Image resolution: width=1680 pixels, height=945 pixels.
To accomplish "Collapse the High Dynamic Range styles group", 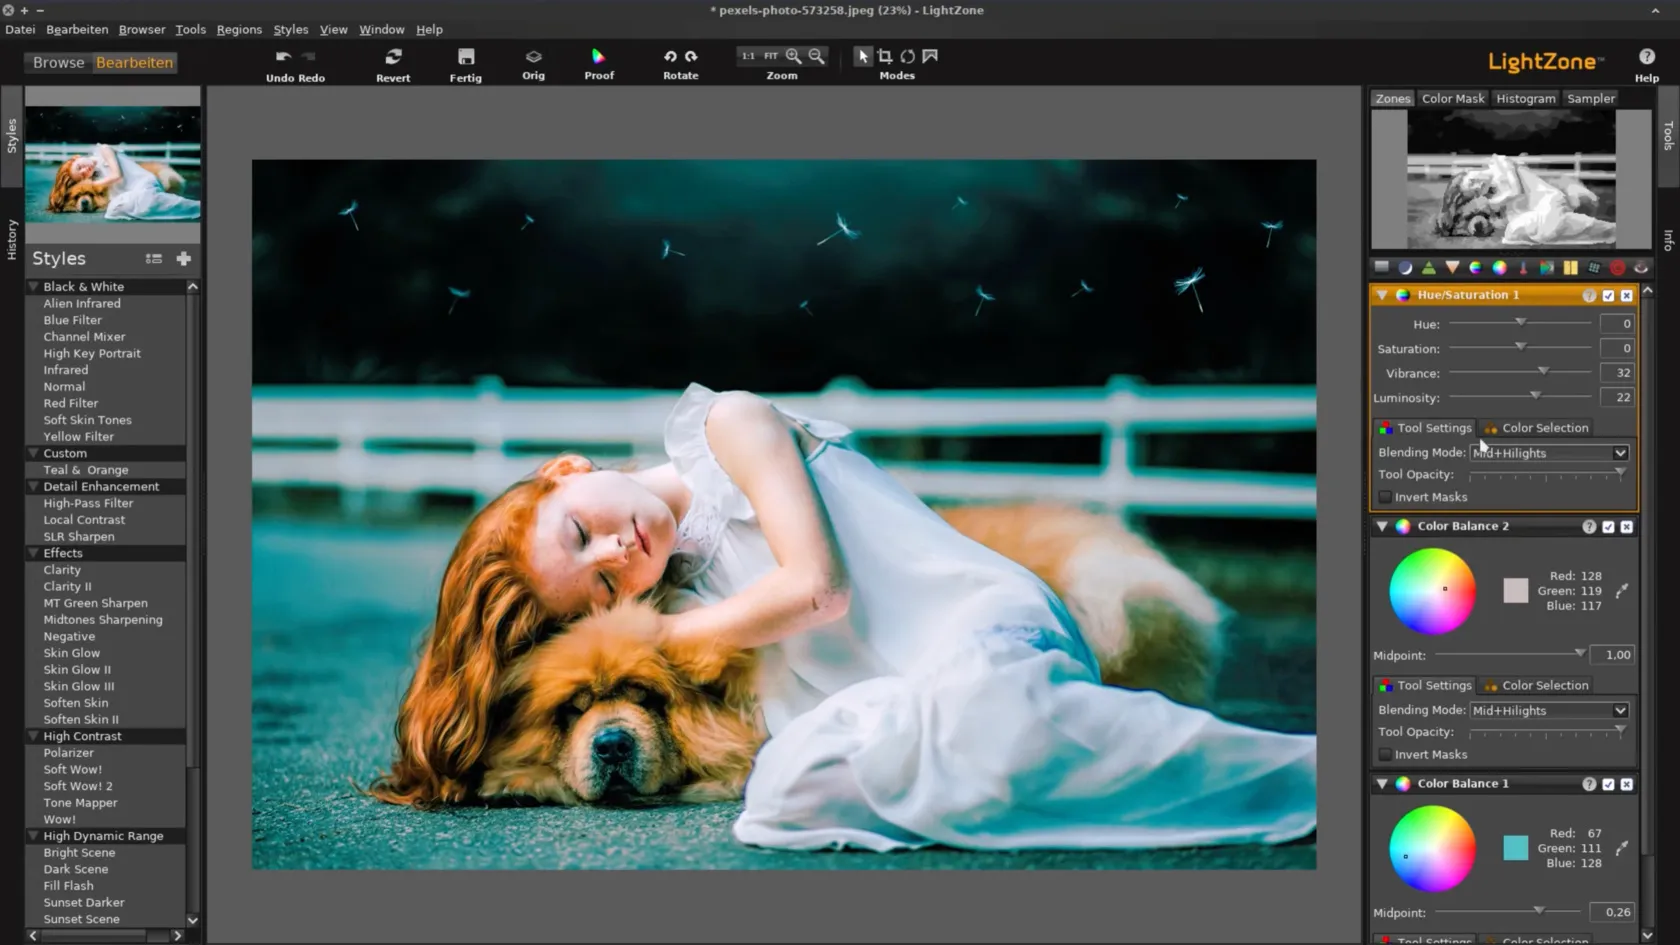I will click(33, 836).
